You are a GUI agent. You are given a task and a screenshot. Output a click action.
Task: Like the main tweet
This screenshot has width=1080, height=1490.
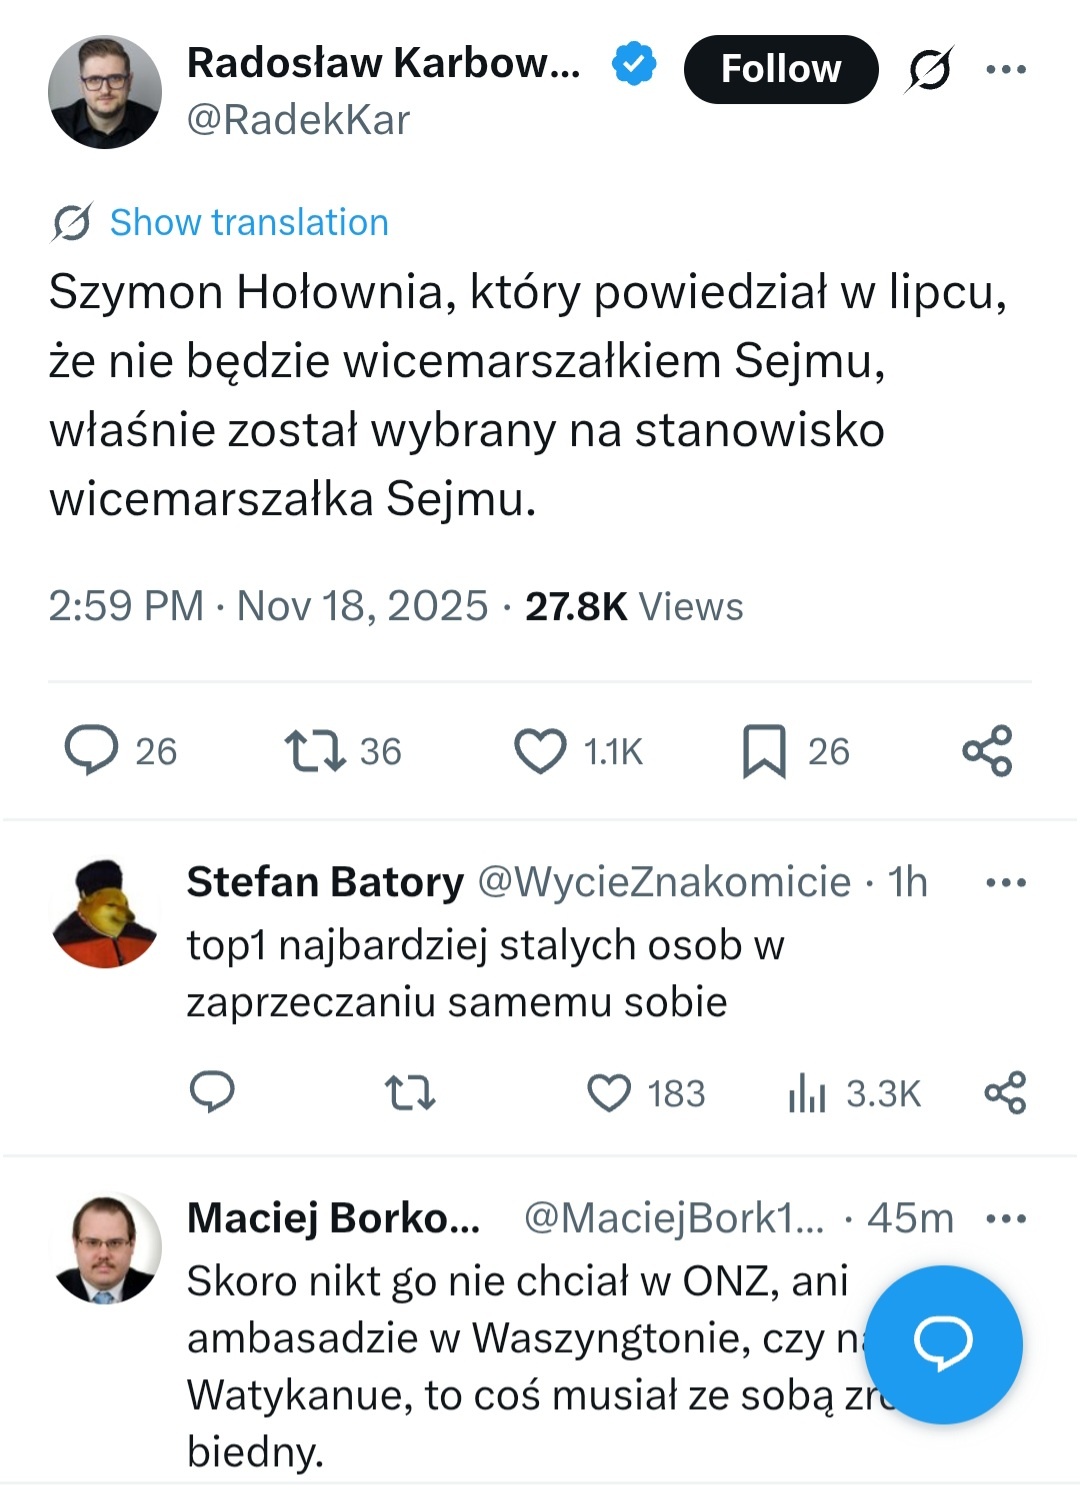tap(543, 752)
